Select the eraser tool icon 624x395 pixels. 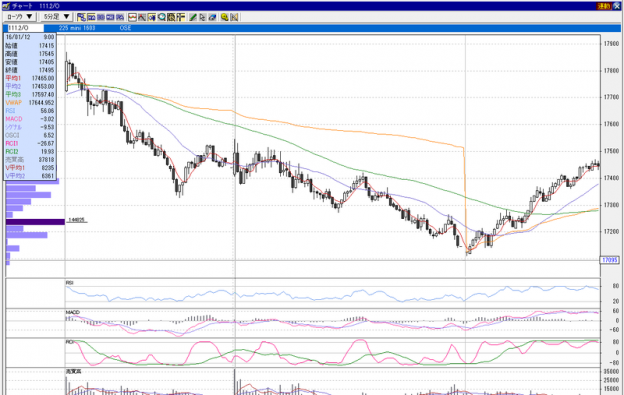213,17
